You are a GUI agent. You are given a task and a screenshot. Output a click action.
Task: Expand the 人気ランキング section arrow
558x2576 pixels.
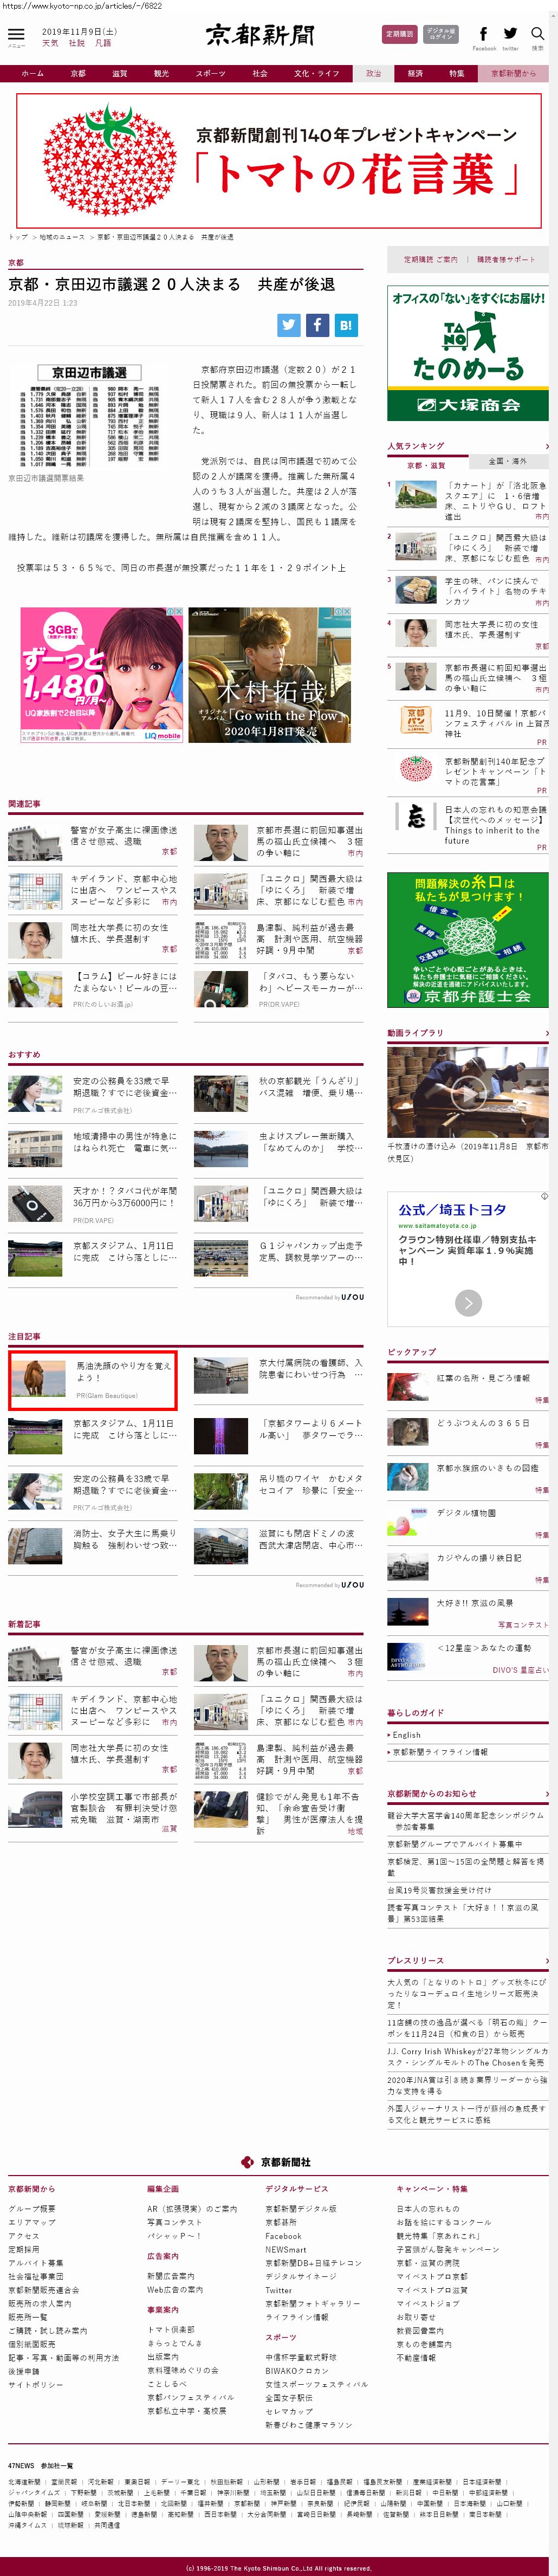(x=546, y=446)
